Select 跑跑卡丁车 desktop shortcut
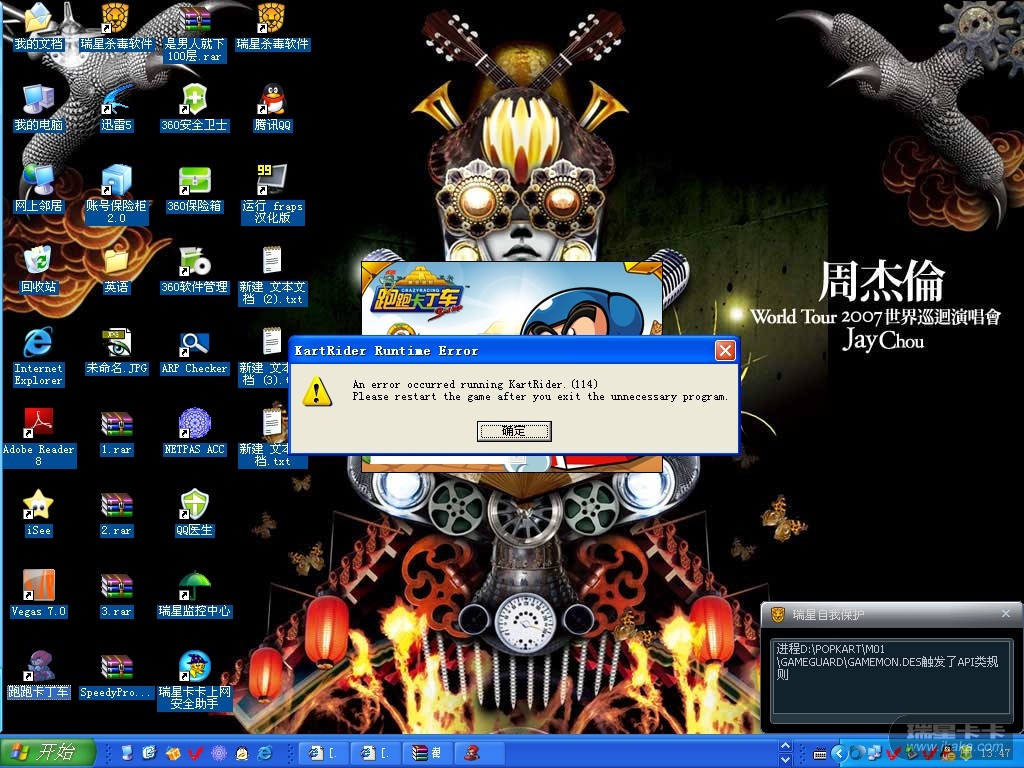The image size is (1024, 768). click(39, 675)
